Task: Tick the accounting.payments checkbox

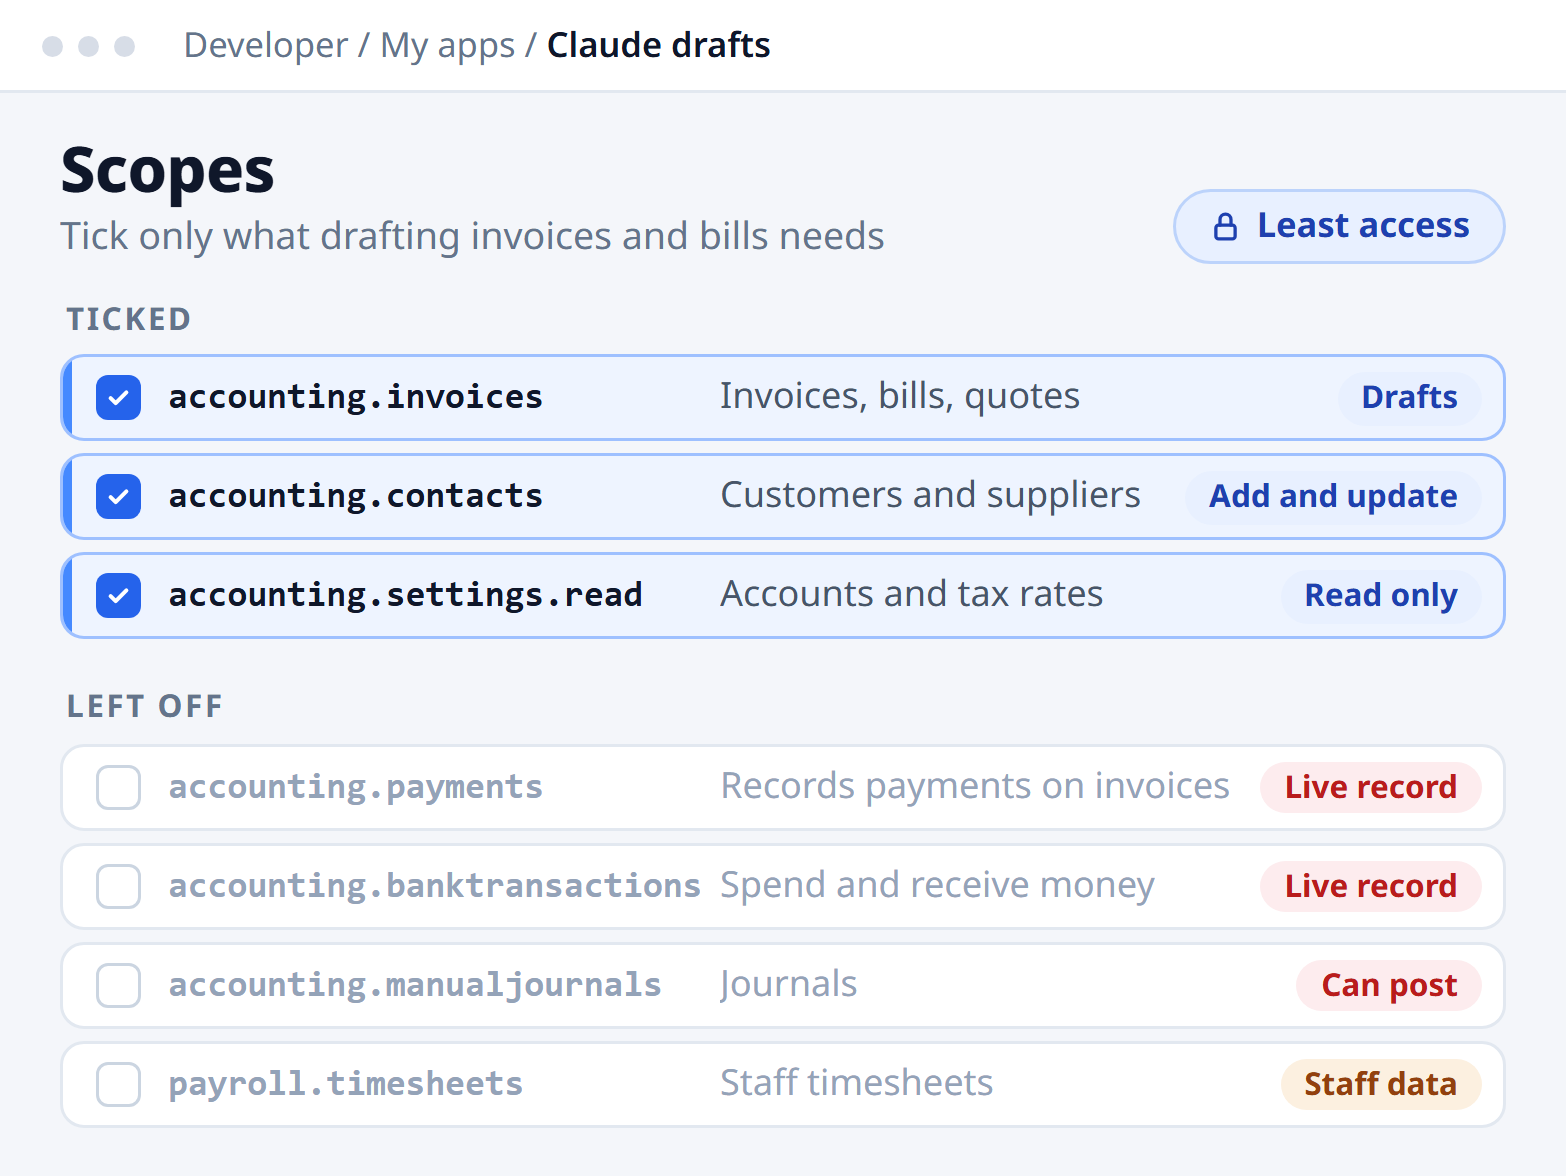Action: click(118, 787)
